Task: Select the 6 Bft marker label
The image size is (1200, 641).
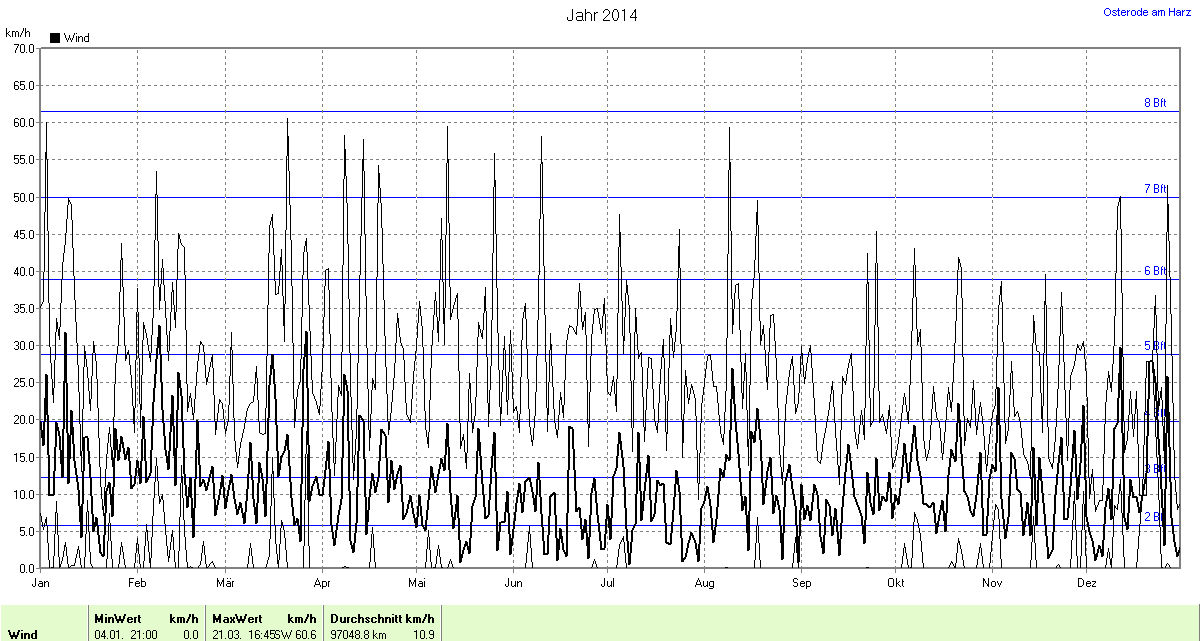Action: pyautogui.click(x=1155, y=271)
